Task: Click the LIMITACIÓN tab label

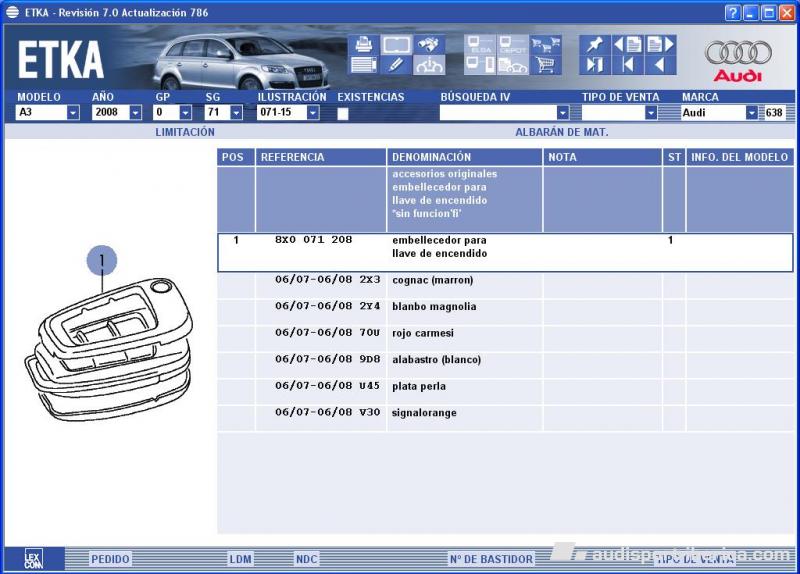Action: tap(185, 132)
